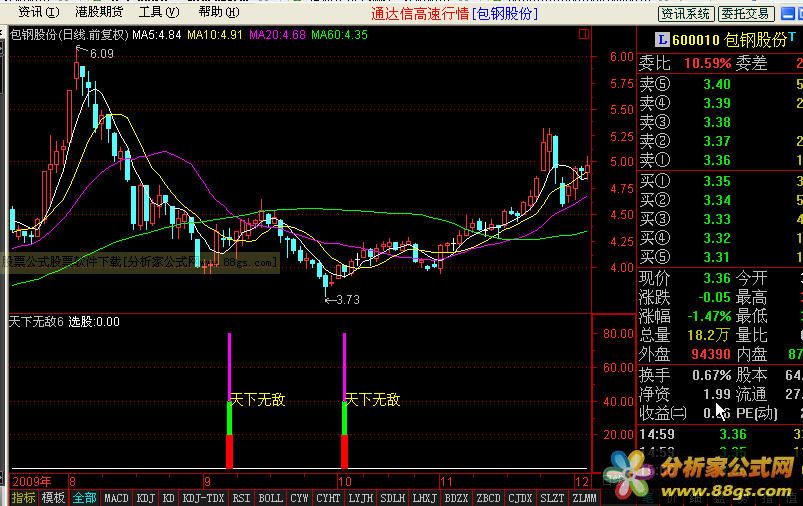Click the blue icon beside 委托交易

click(788, 14)
